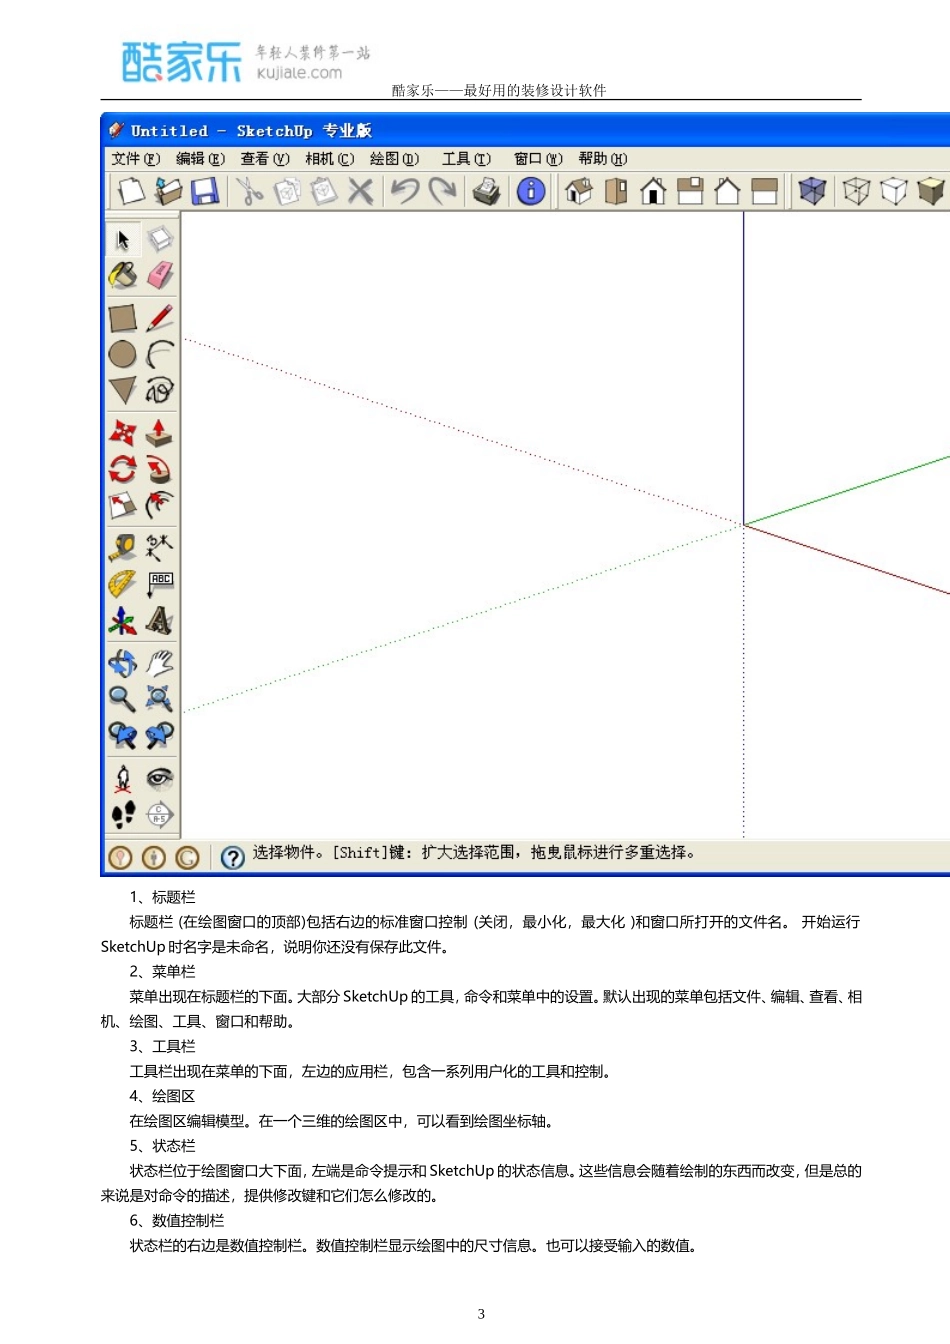The image size is (950, 1344).
Task: Select the Line pencil tool
Action: pyautogui.click(x=160, y=318)
